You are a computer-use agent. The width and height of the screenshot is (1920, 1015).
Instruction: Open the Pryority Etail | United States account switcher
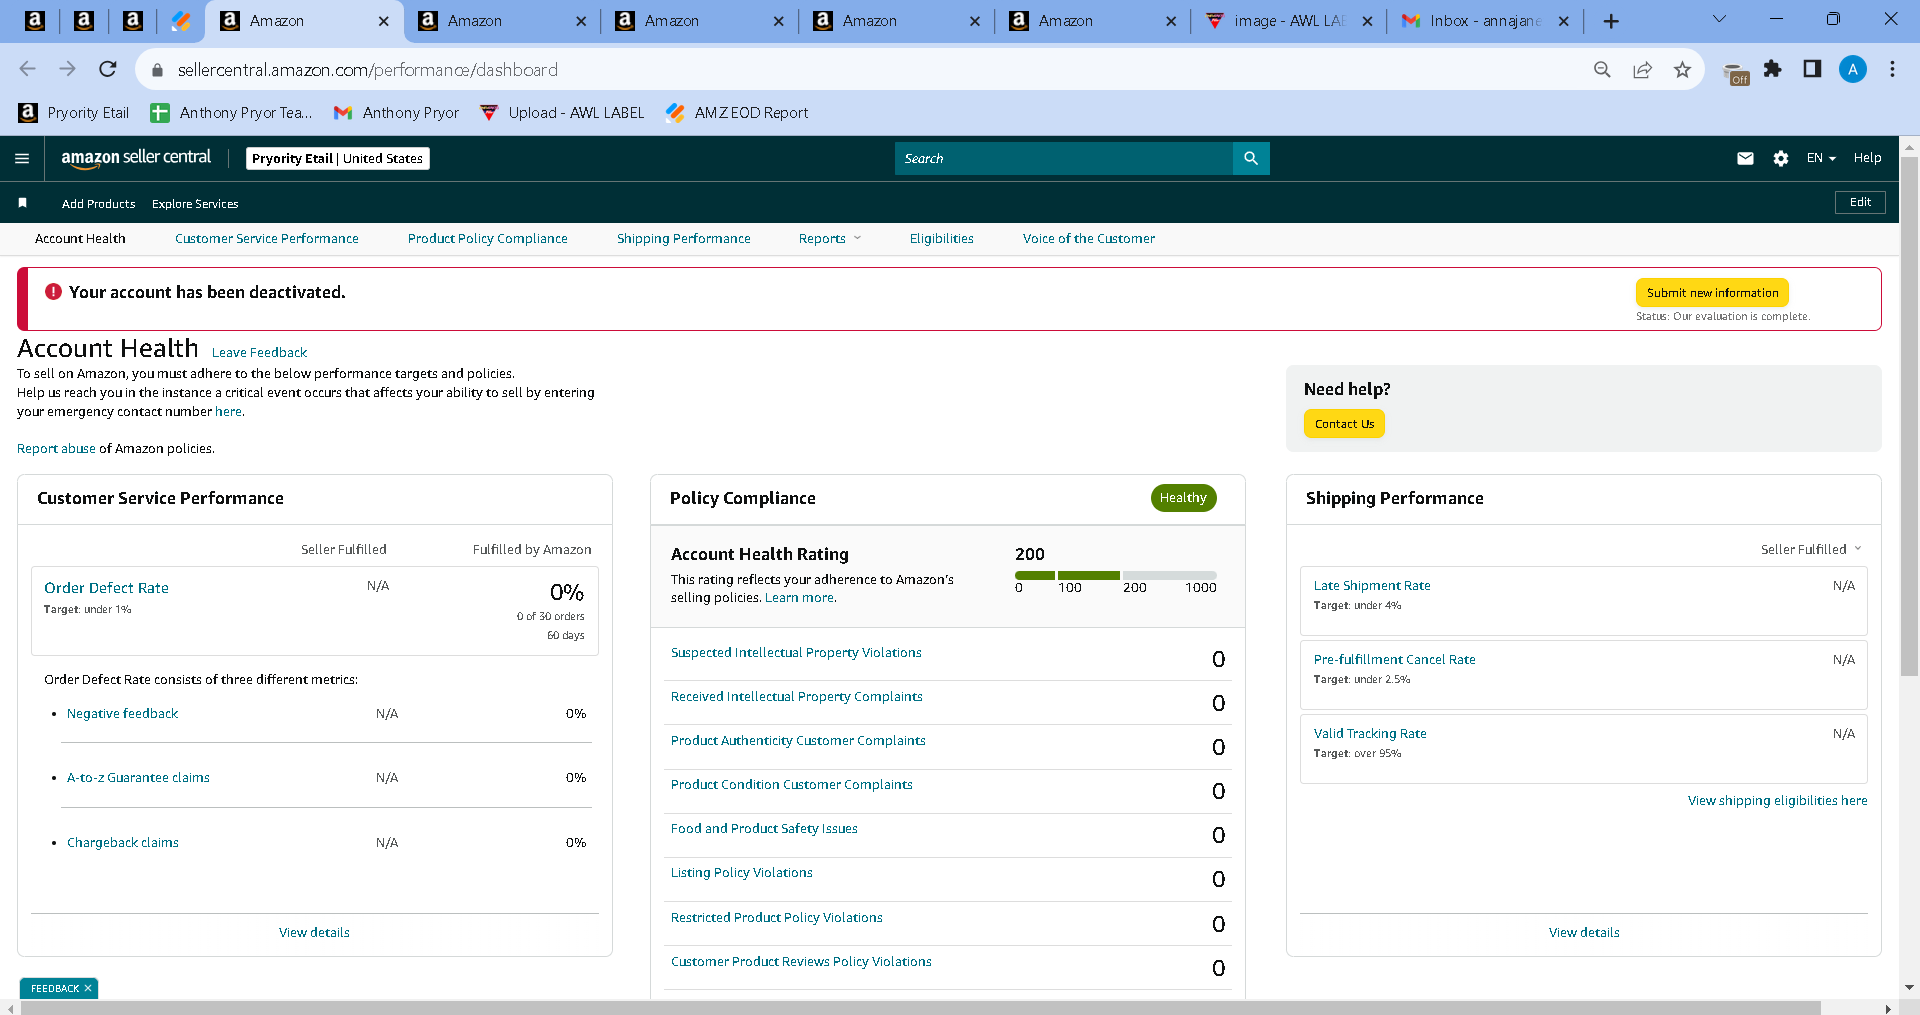[338, 158]
